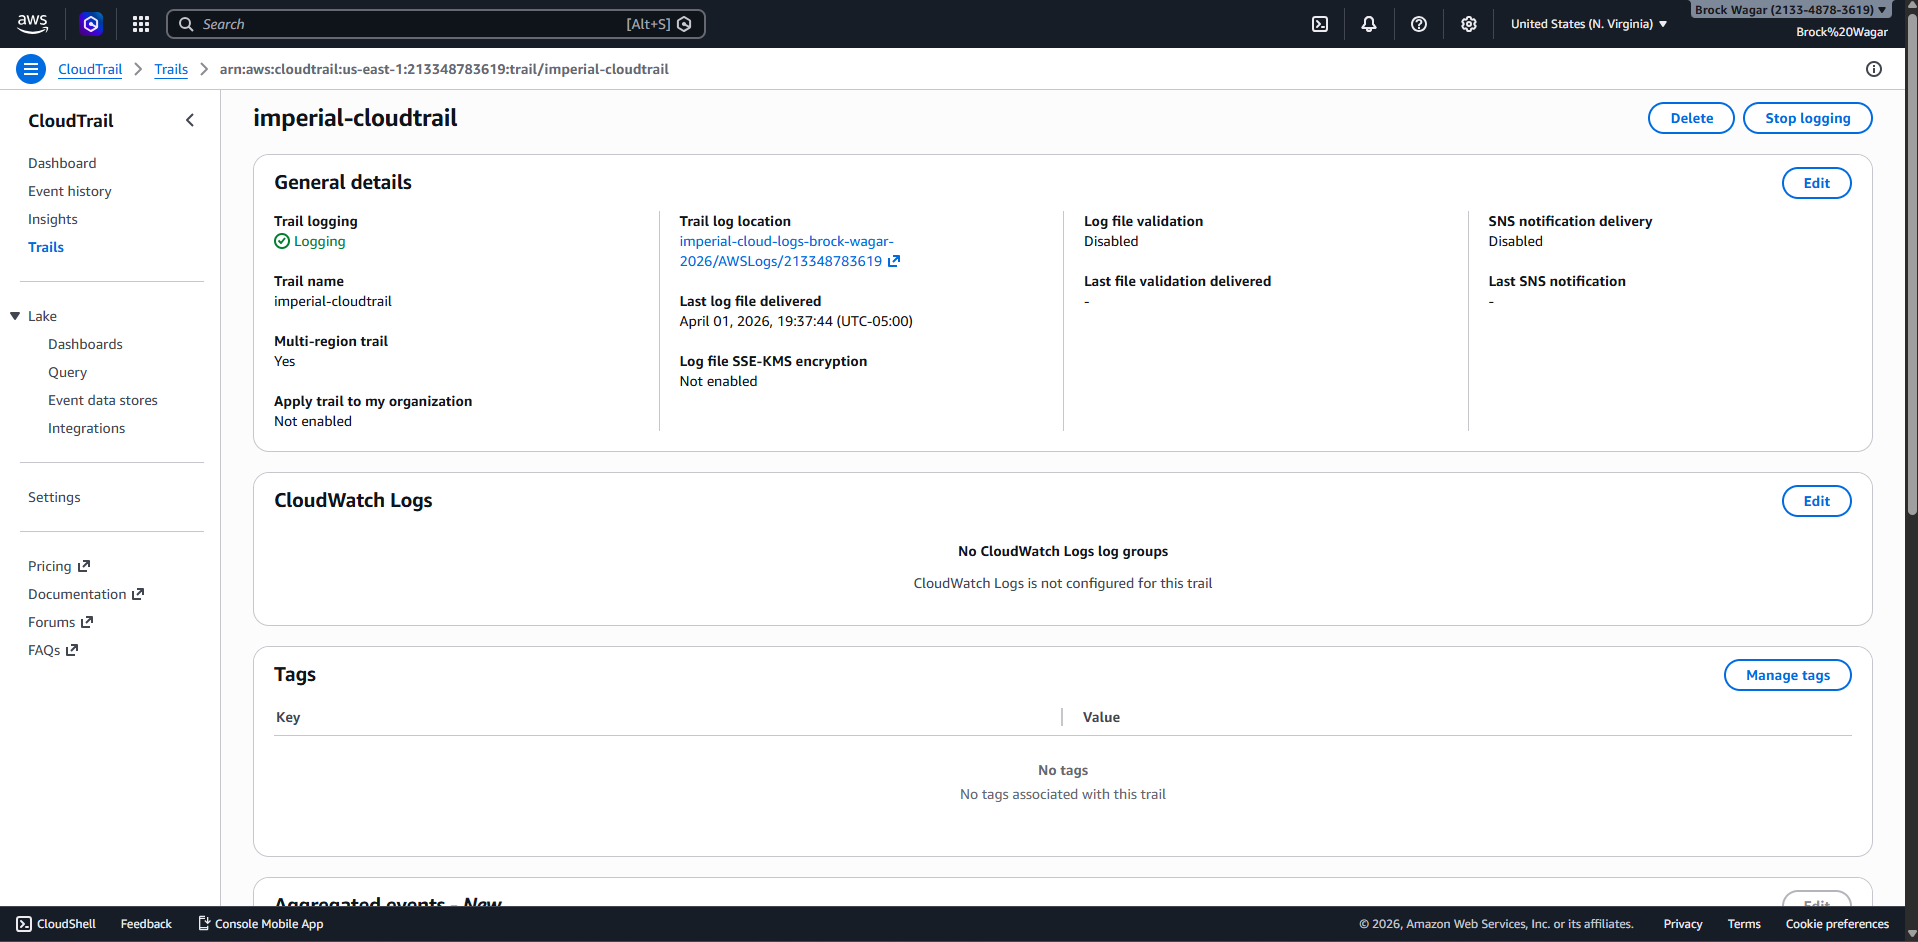Open trail log location via external link icon
Viewport: 1918px width, 942px height.
click(x=894, y=261)
